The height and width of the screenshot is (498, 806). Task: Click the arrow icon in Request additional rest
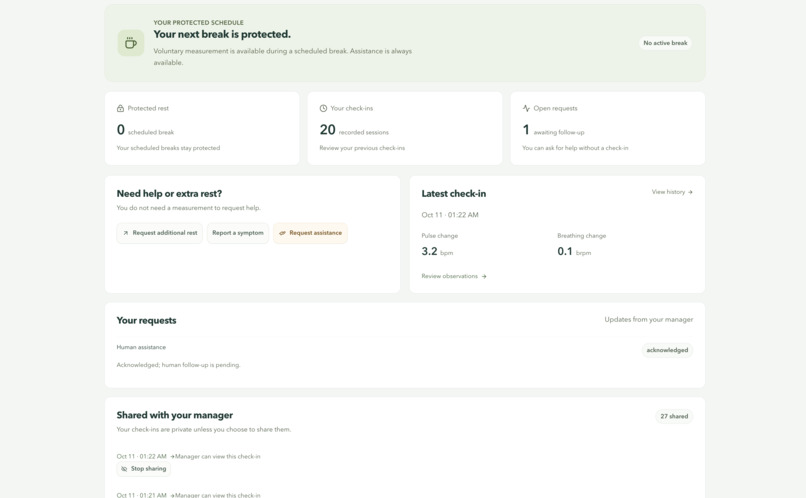click(x=125, y=233)
